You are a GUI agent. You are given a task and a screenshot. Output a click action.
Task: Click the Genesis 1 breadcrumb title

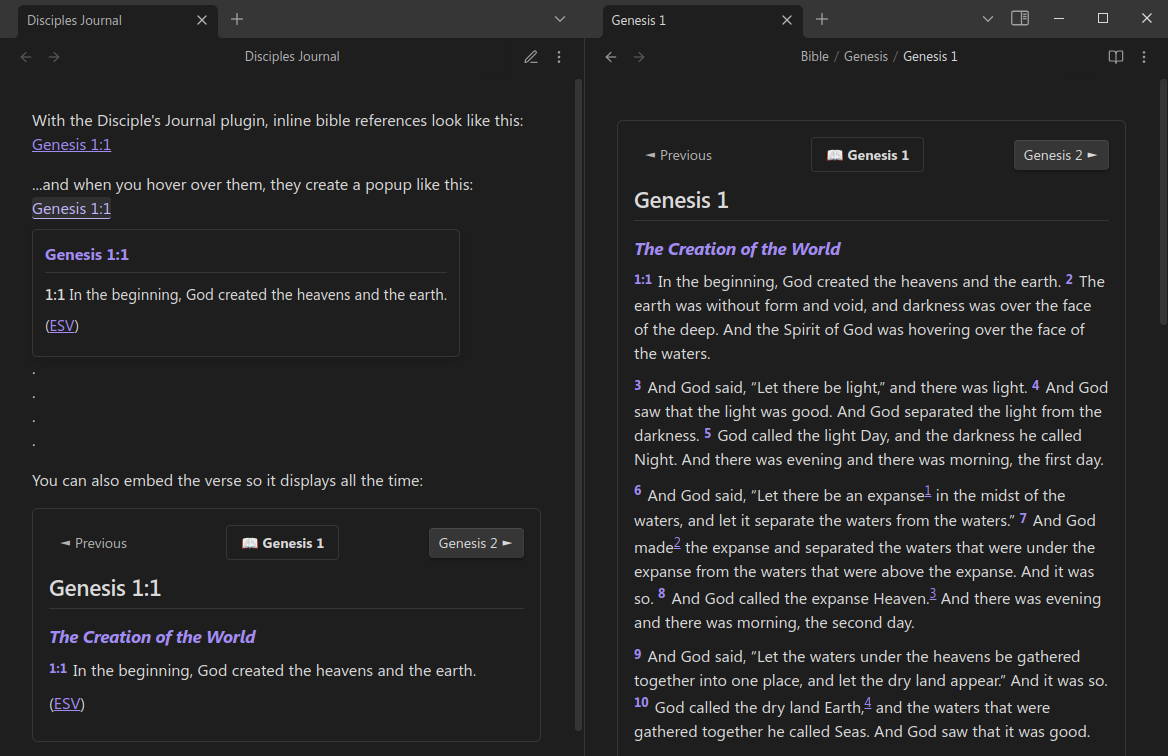coord(930,57)
